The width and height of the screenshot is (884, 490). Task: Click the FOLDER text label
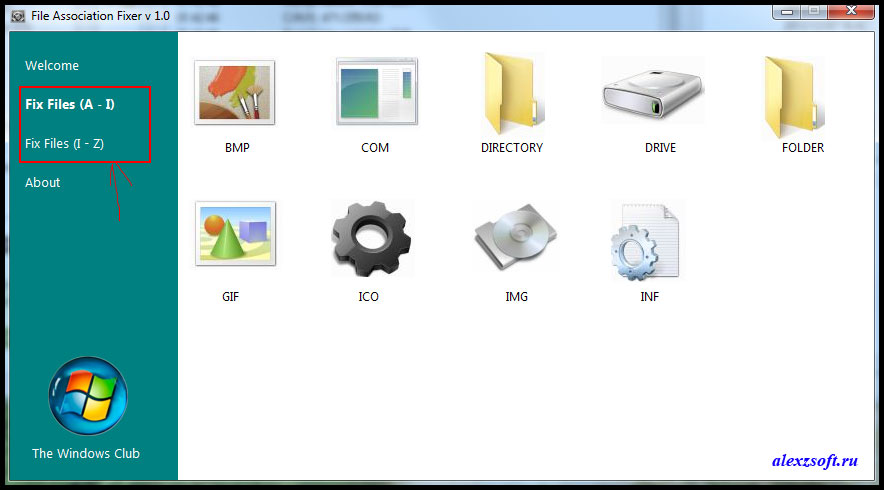pos(803,148)
